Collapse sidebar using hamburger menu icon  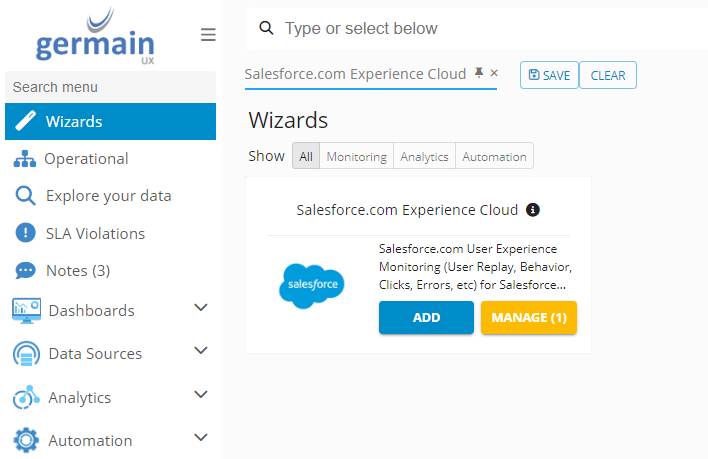[208, 35]
